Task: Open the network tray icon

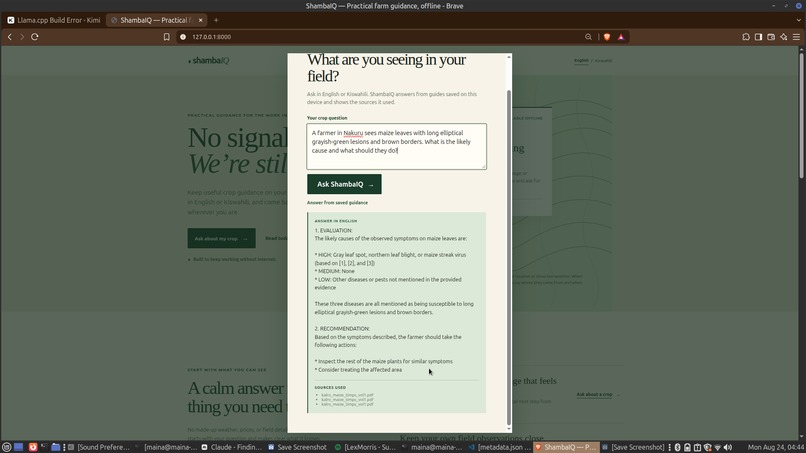Action: (718, 447)
